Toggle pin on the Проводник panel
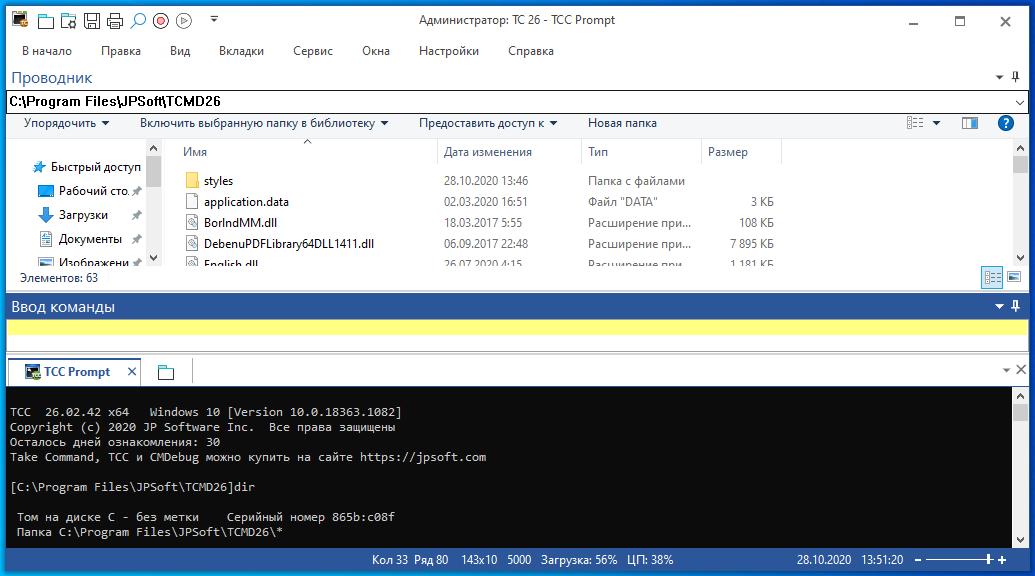 (1015, 77)
